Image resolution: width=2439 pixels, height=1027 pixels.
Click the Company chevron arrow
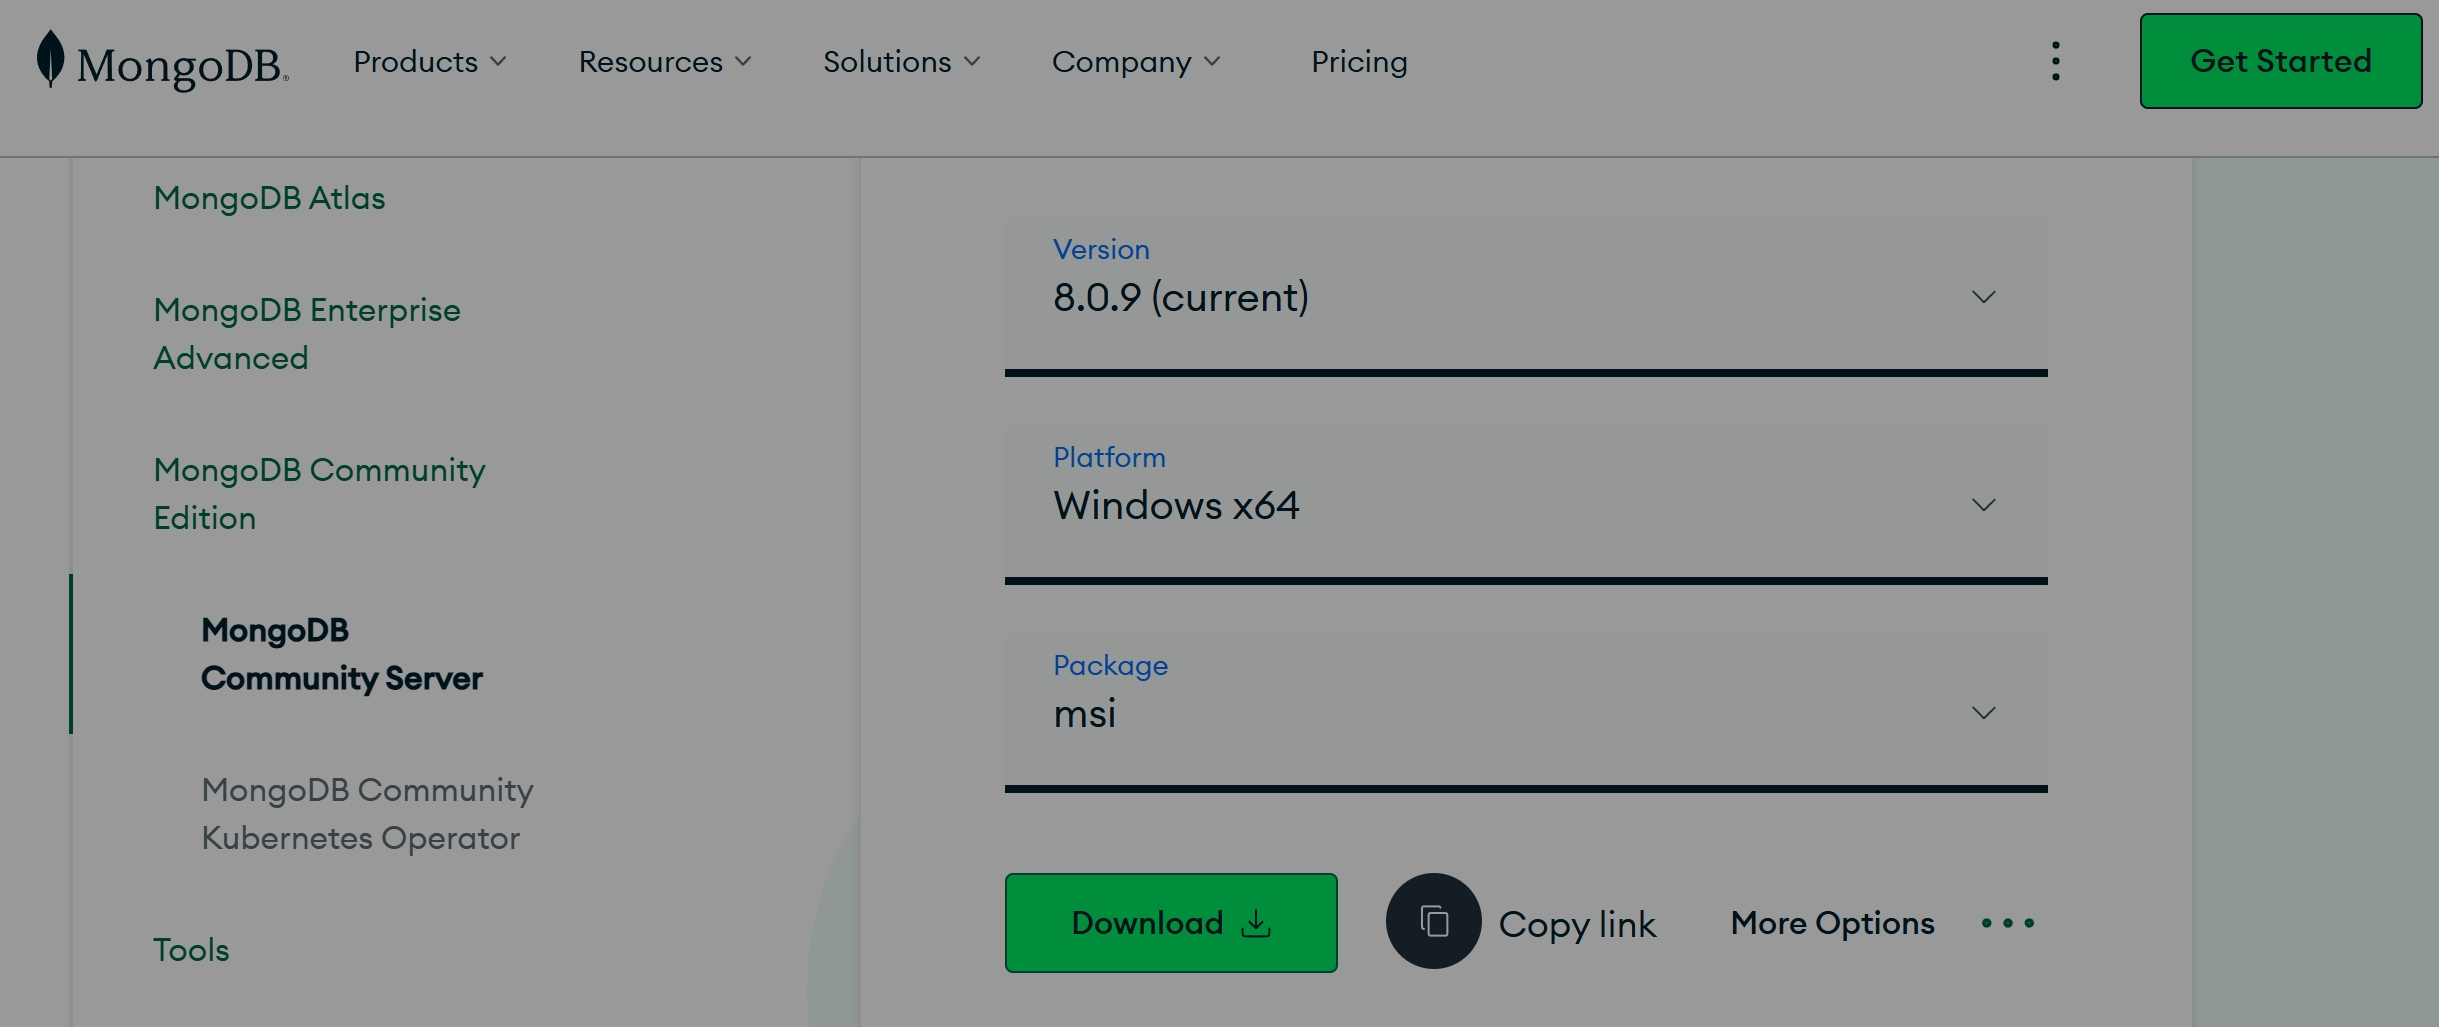click(1212, 62)
